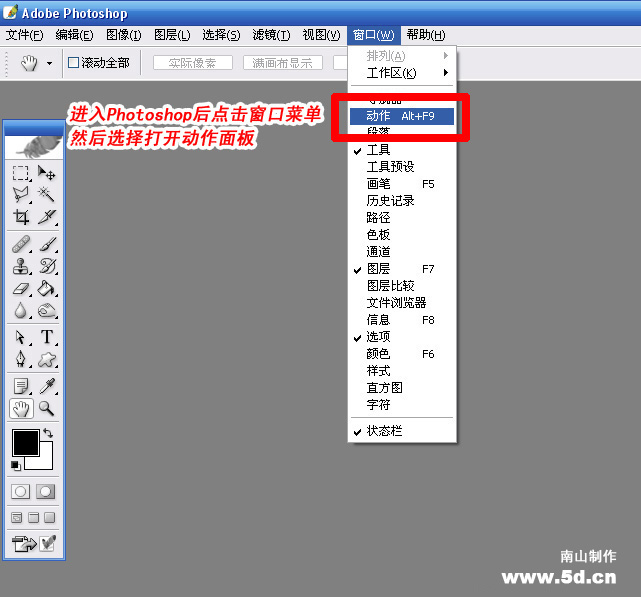This screenshot has width=641, height=597.
Task: Select the Brush tool
Action: click(46, 244)
